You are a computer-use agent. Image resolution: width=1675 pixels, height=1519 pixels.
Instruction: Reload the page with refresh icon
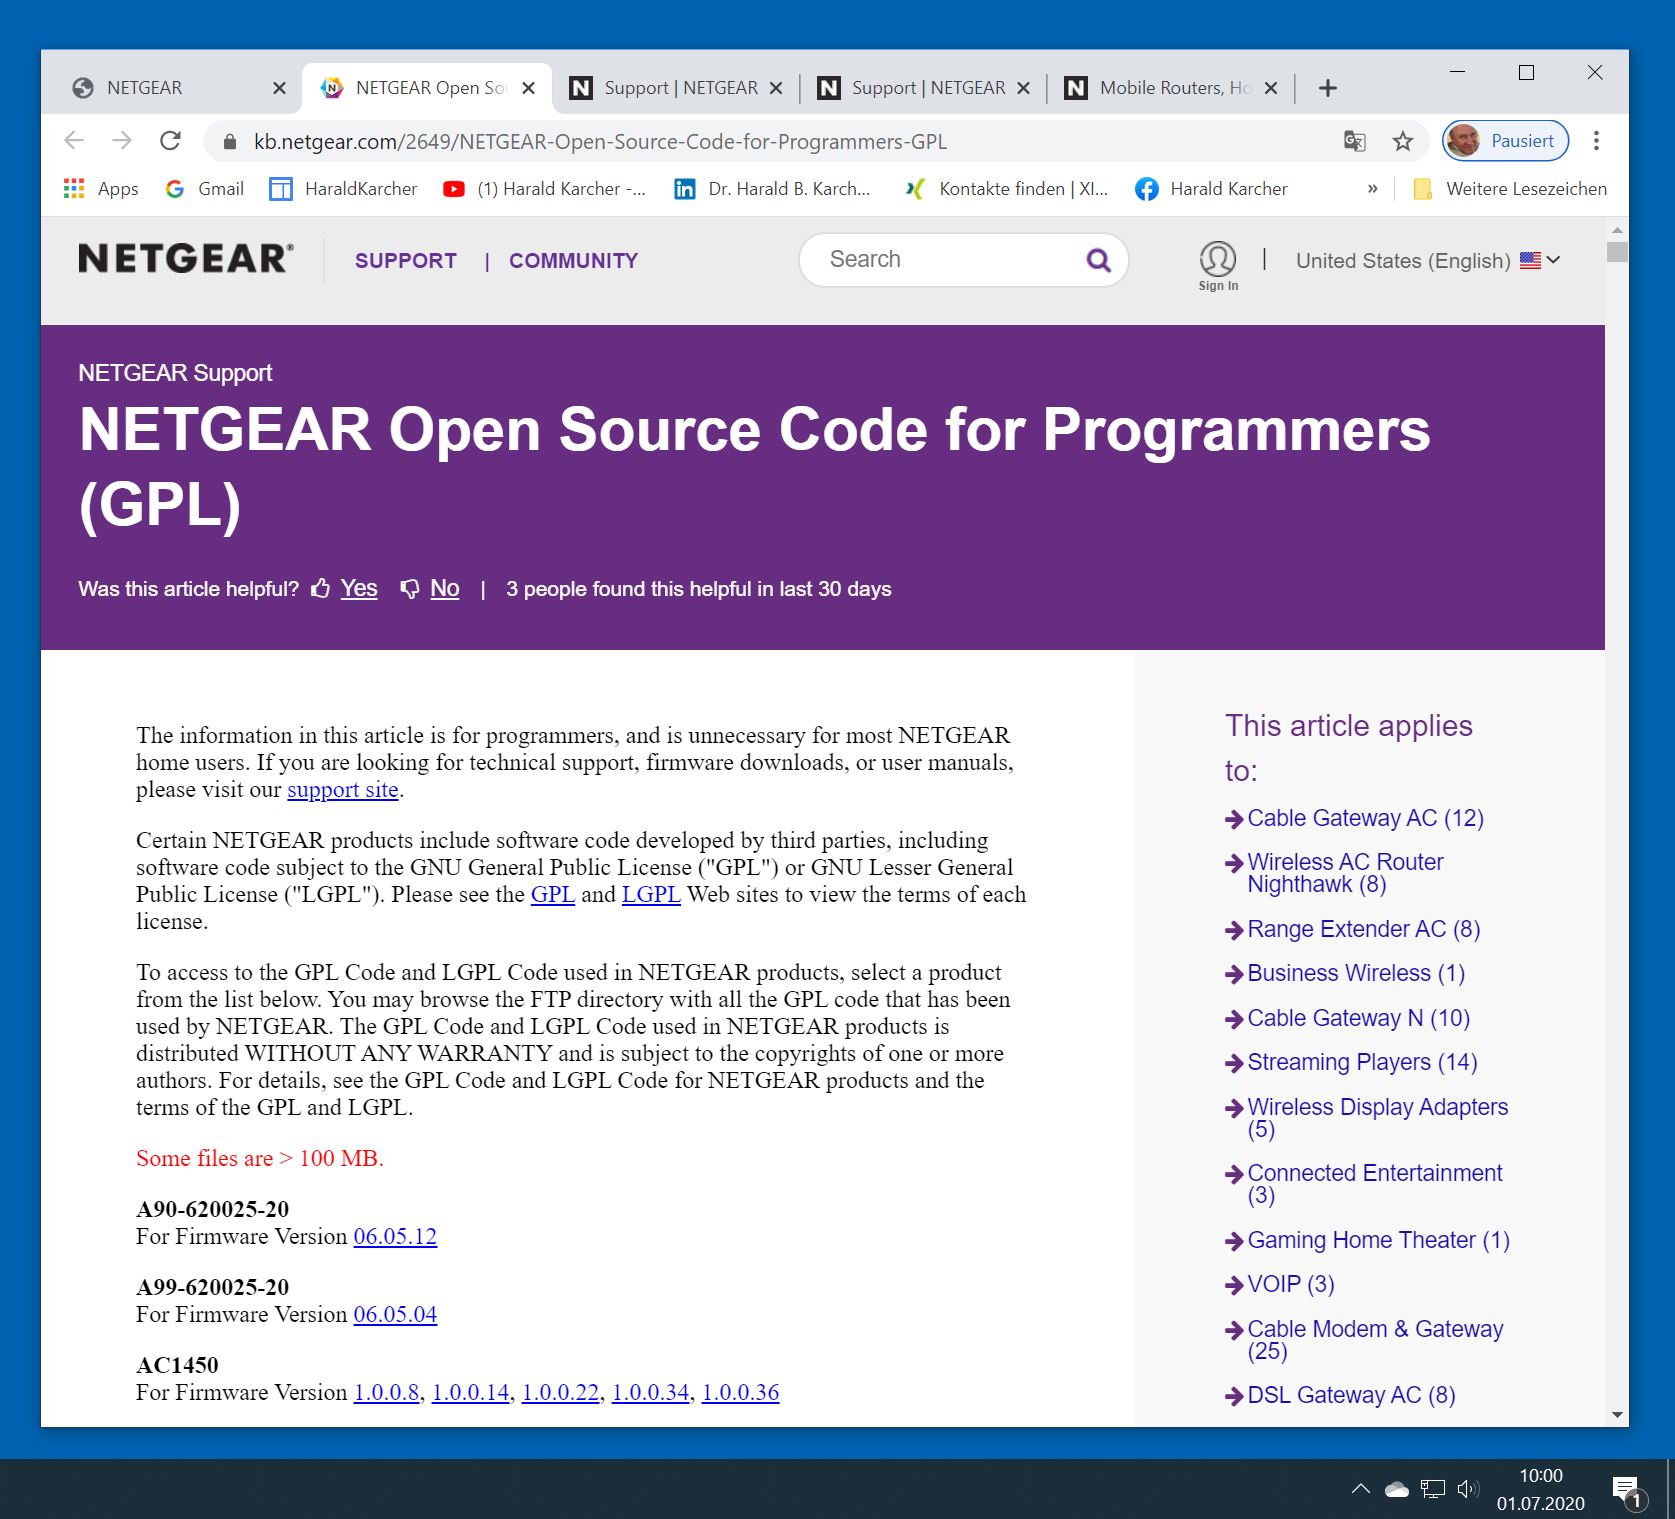[x=170, y=141]
